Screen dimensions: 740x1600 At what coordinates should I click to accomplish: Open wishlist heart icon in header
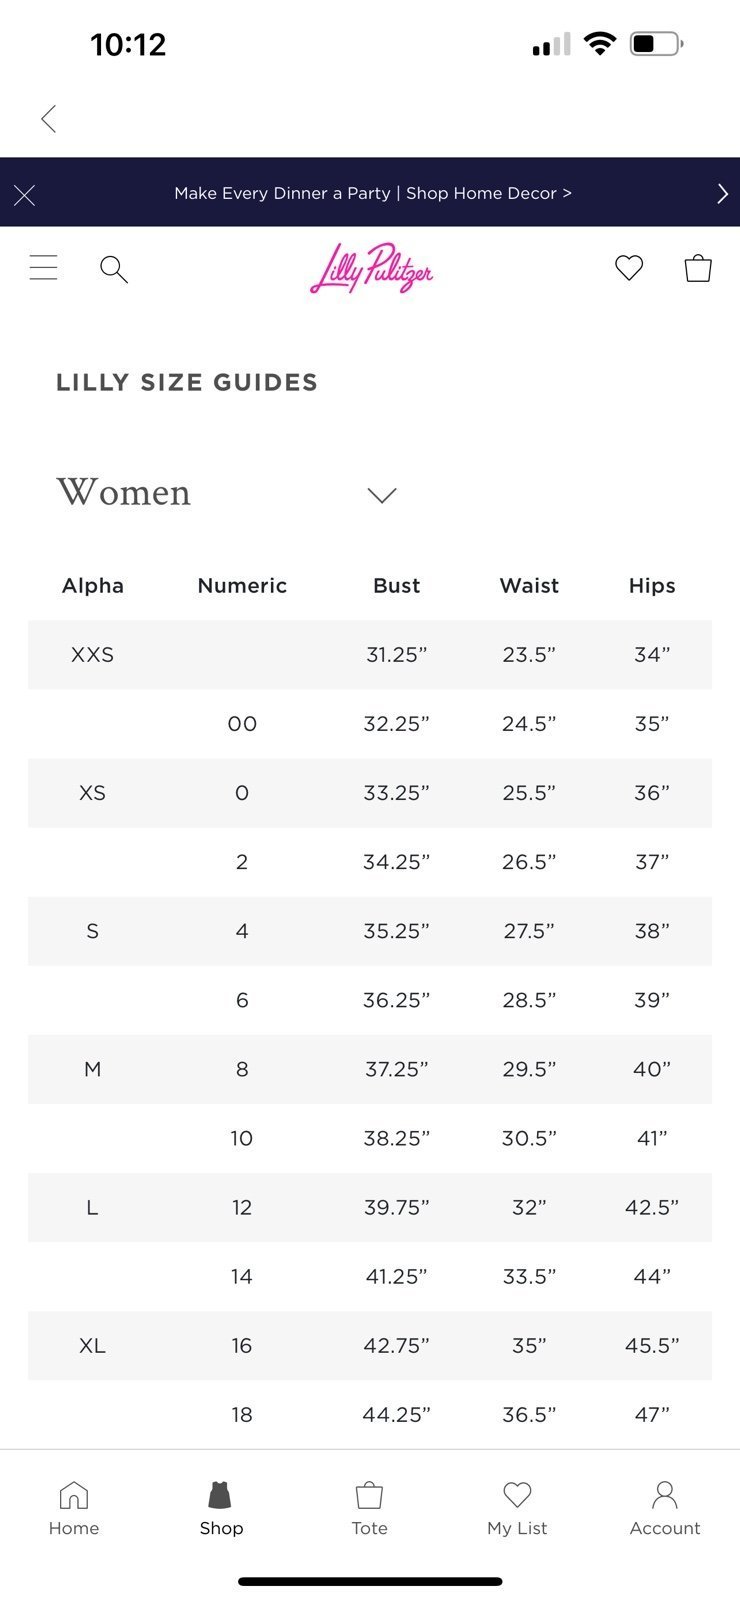tap(629, 267)
